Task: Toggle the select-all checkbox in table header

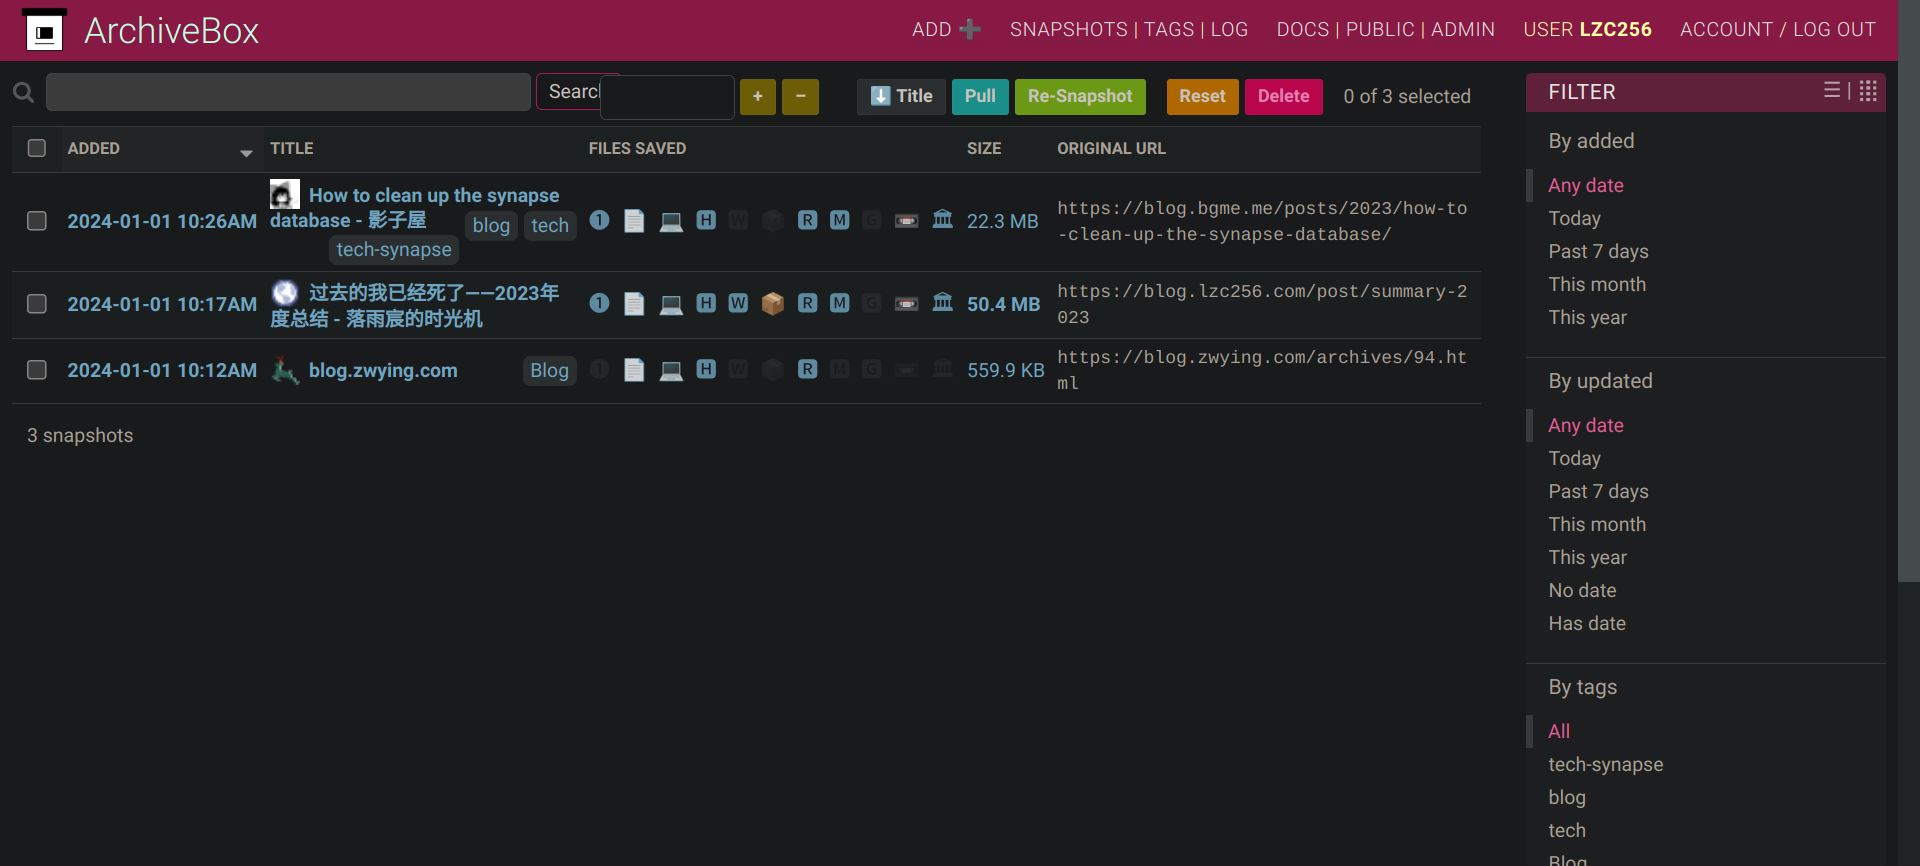Action: [37, 148]
